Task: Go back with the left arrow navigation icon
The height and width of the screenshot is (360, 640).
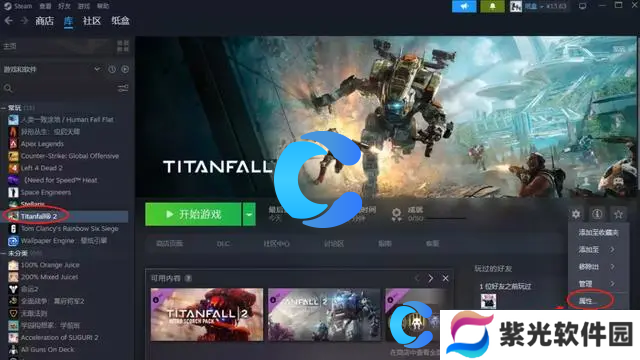Action: point(9,21)
